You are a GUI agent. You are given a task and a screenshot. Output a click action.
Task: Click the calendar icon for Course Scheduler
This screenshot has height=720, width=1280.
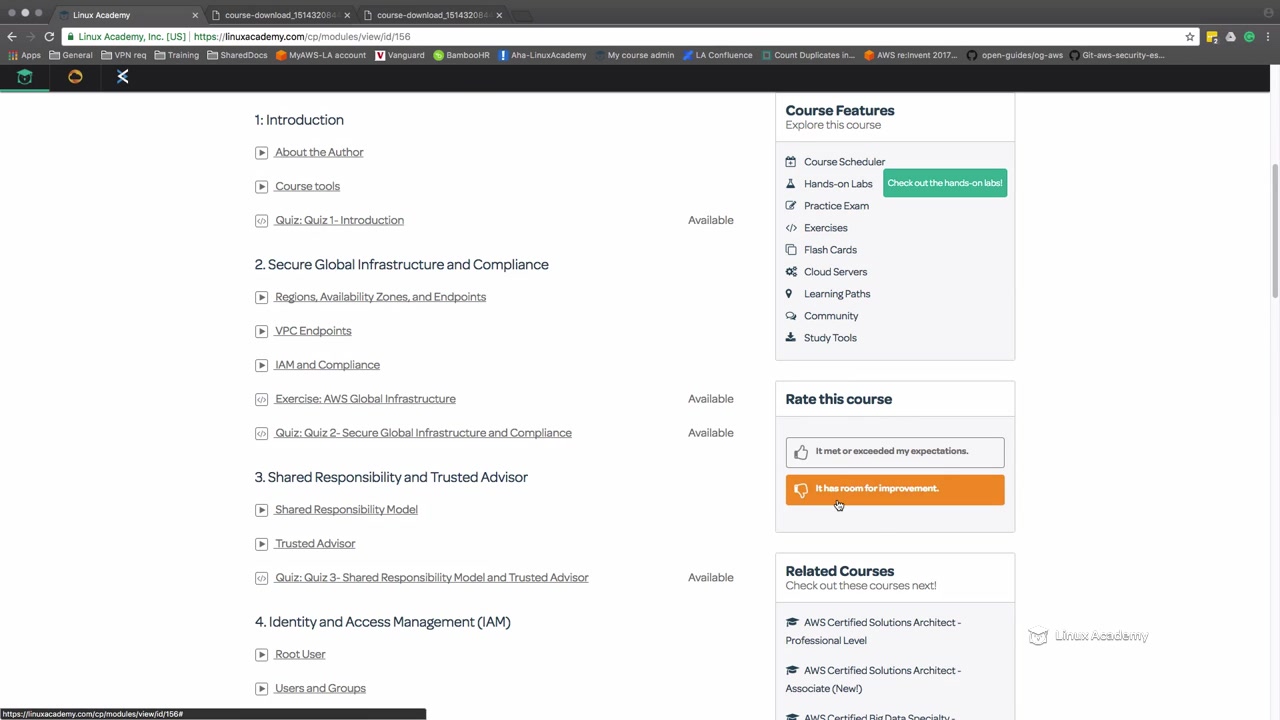pos(791,162)
